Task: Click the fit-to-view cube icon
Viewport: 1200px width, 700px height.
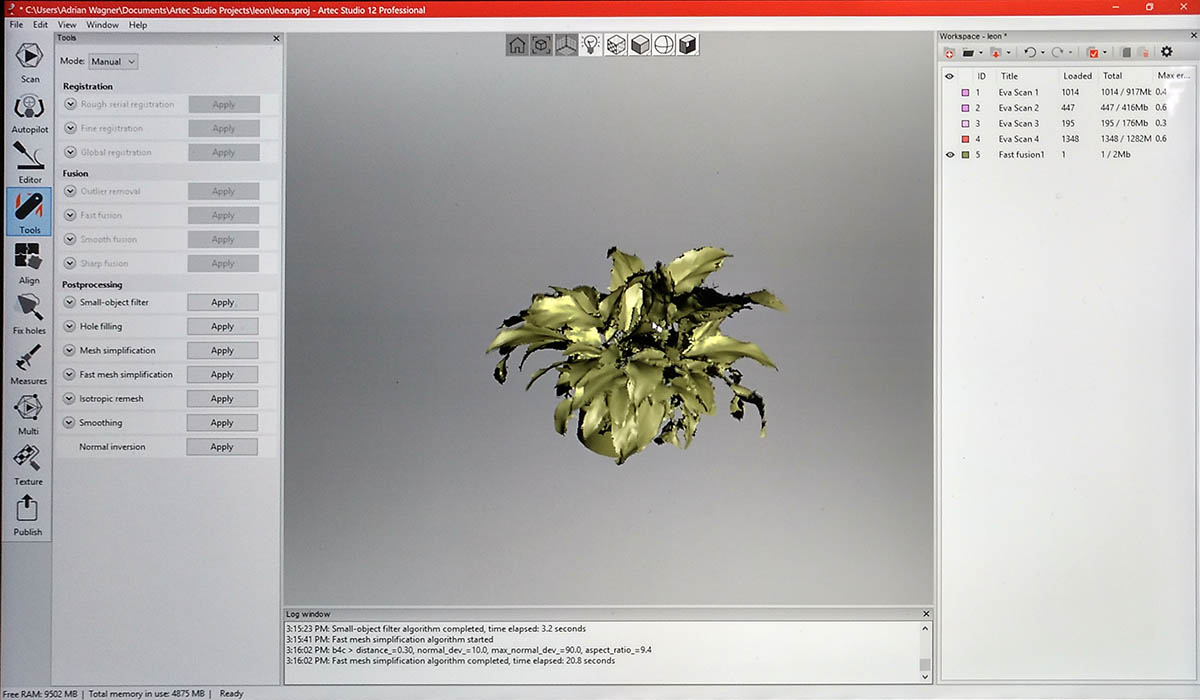Action: pos(541,44)
